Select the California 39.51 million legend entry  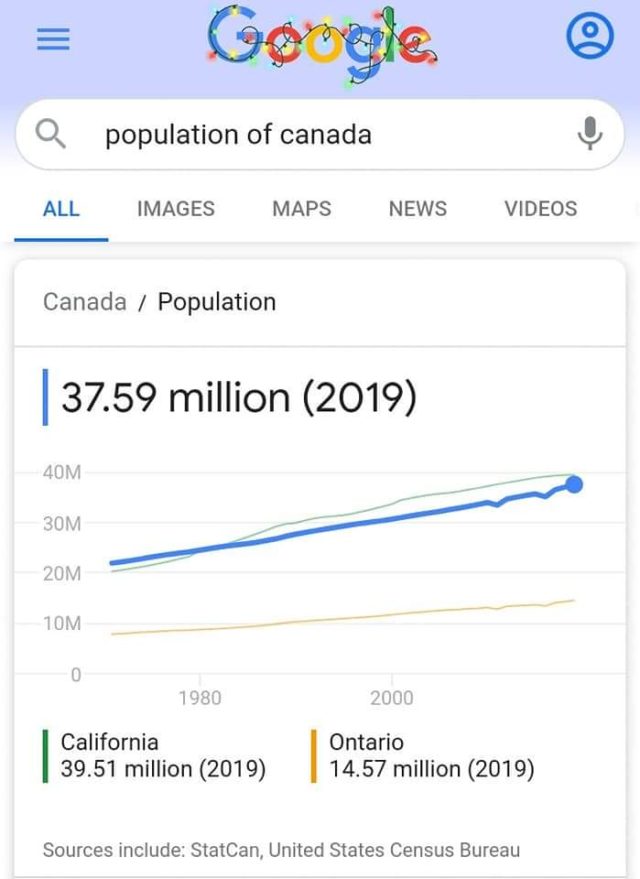163,755
